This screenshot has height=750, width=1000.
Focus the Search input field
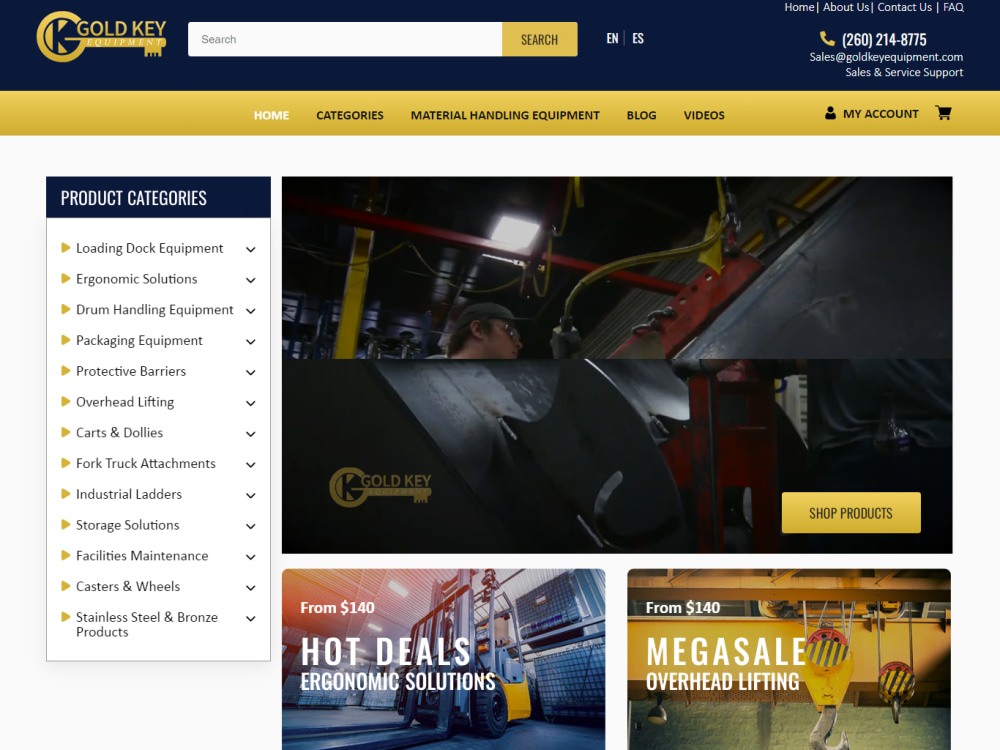click(x=345, y=40)
